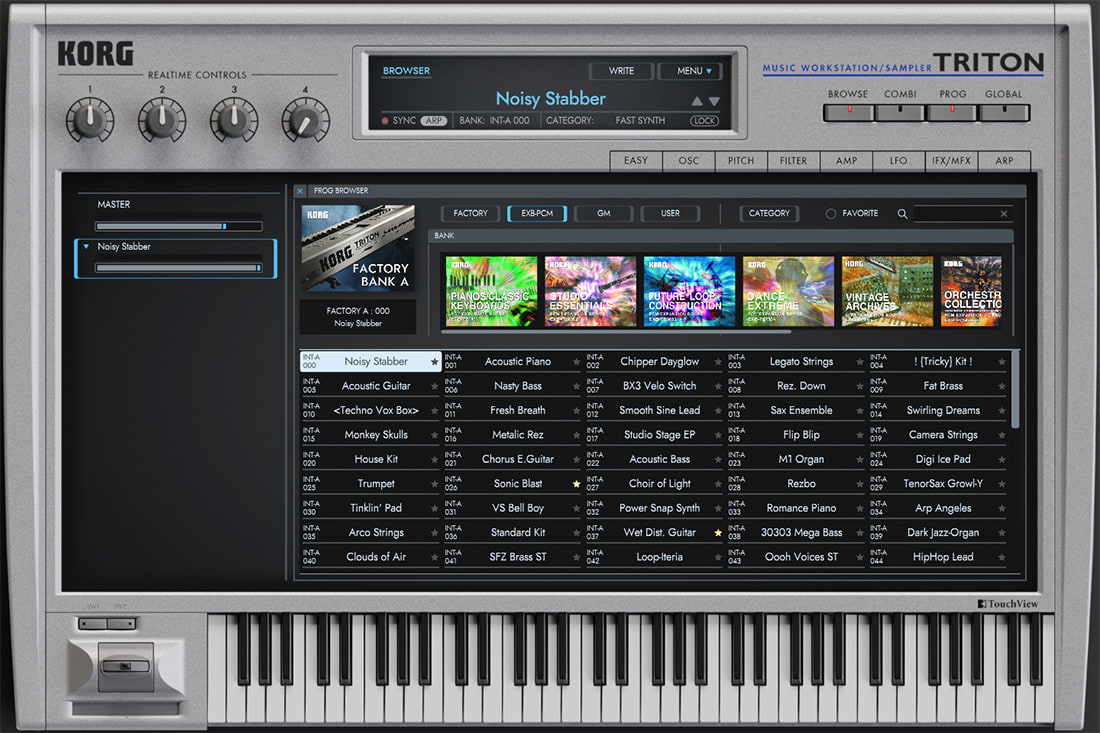The image size is (1100, 733).
Task: Favorite the Noisy Stabber star
Action: 434,362
